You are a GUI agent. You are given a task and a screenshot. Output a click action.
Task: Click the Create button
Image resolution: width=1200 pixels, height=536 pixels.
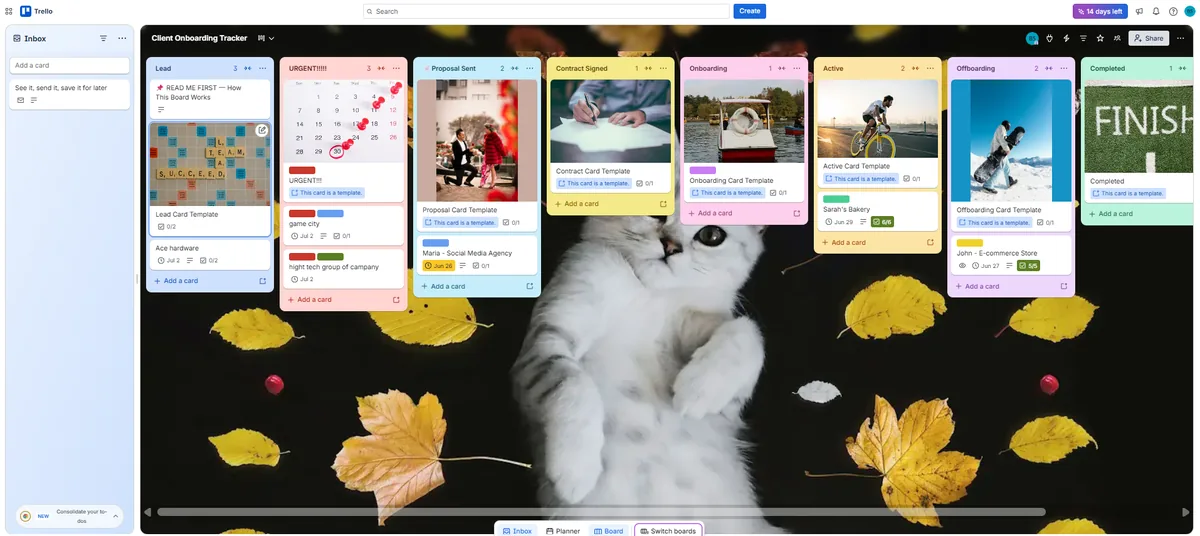click(x=750, y=11)
